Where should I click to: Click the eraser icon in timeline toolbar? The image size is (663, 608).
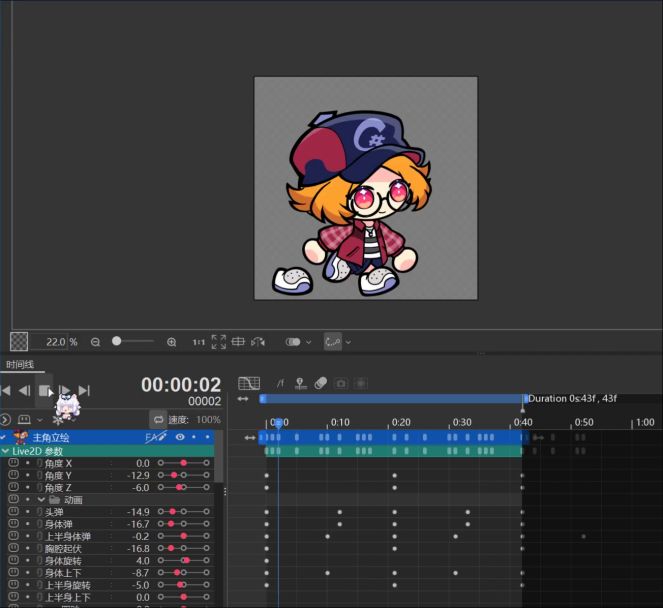[x=320, y=383]
